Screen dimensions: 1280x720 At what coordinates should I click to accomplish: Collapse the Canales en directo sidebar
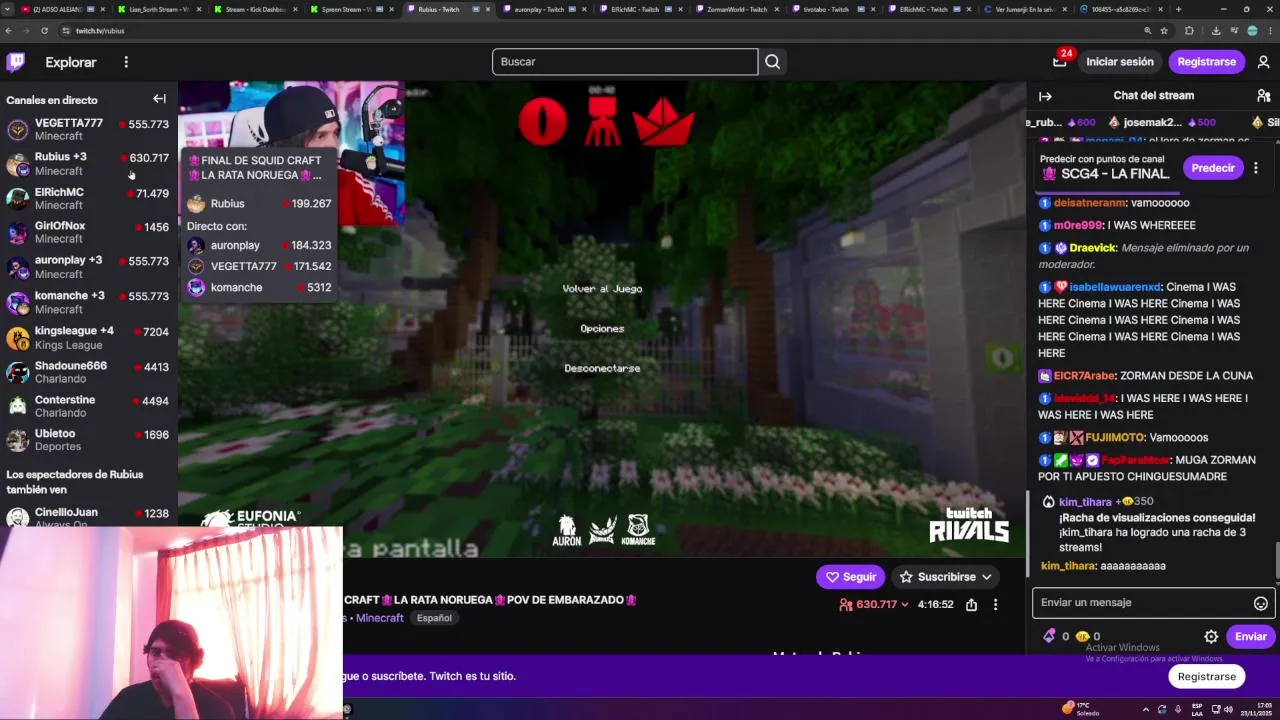coord(159,99)
